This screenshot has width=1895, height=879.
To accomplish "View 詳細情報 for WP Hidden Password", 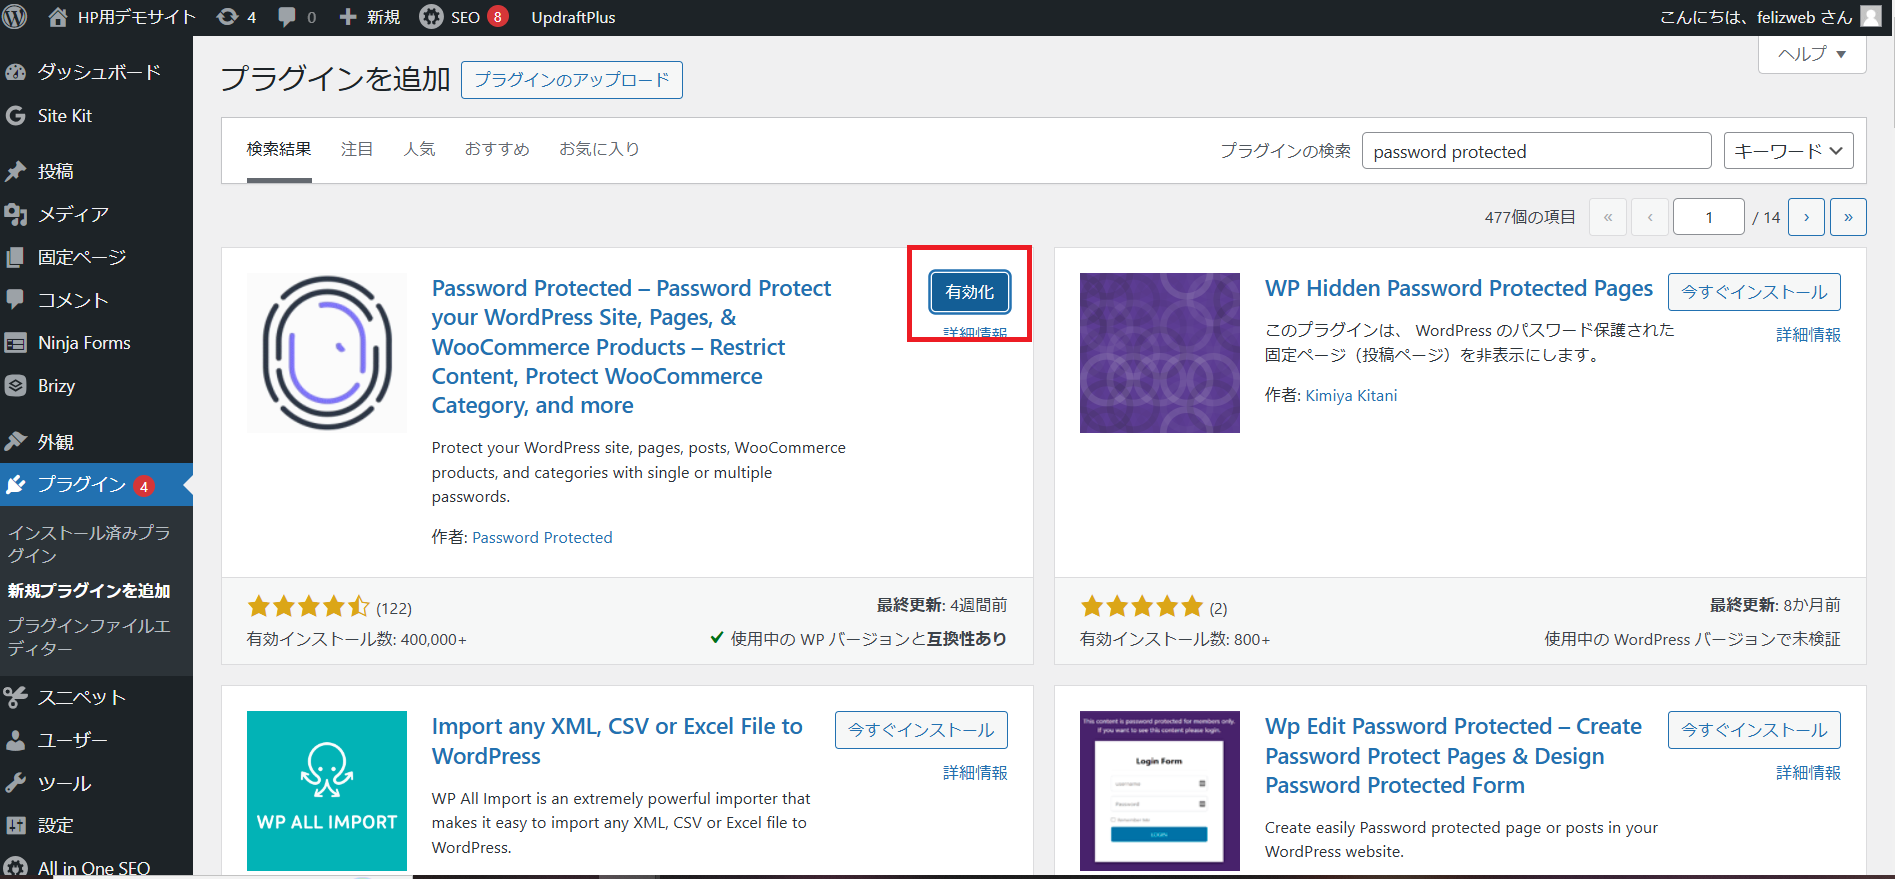I will click(x=1808, y=335).
